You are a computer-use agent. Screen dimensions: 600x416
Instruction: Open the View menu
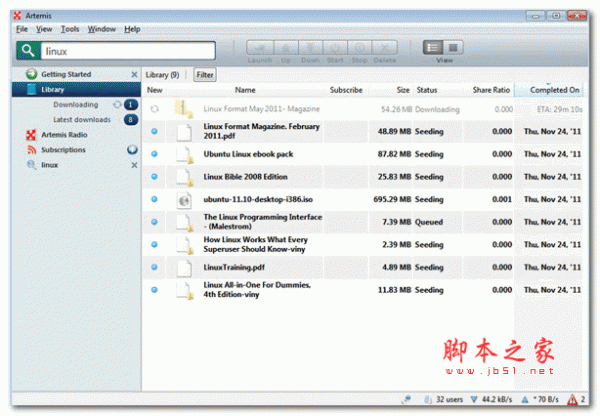(x=44, y=29)
